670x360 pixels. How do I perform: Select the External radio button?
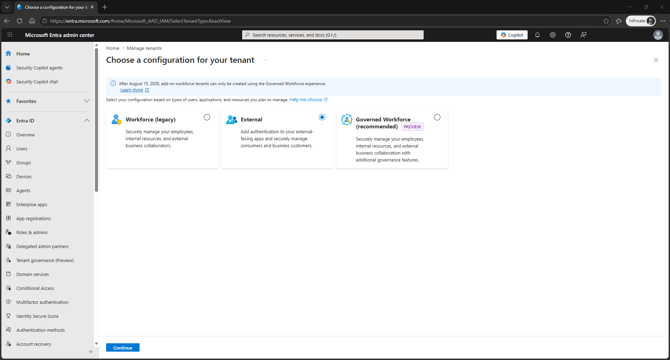pyautogui.click(x=322, y=117)
